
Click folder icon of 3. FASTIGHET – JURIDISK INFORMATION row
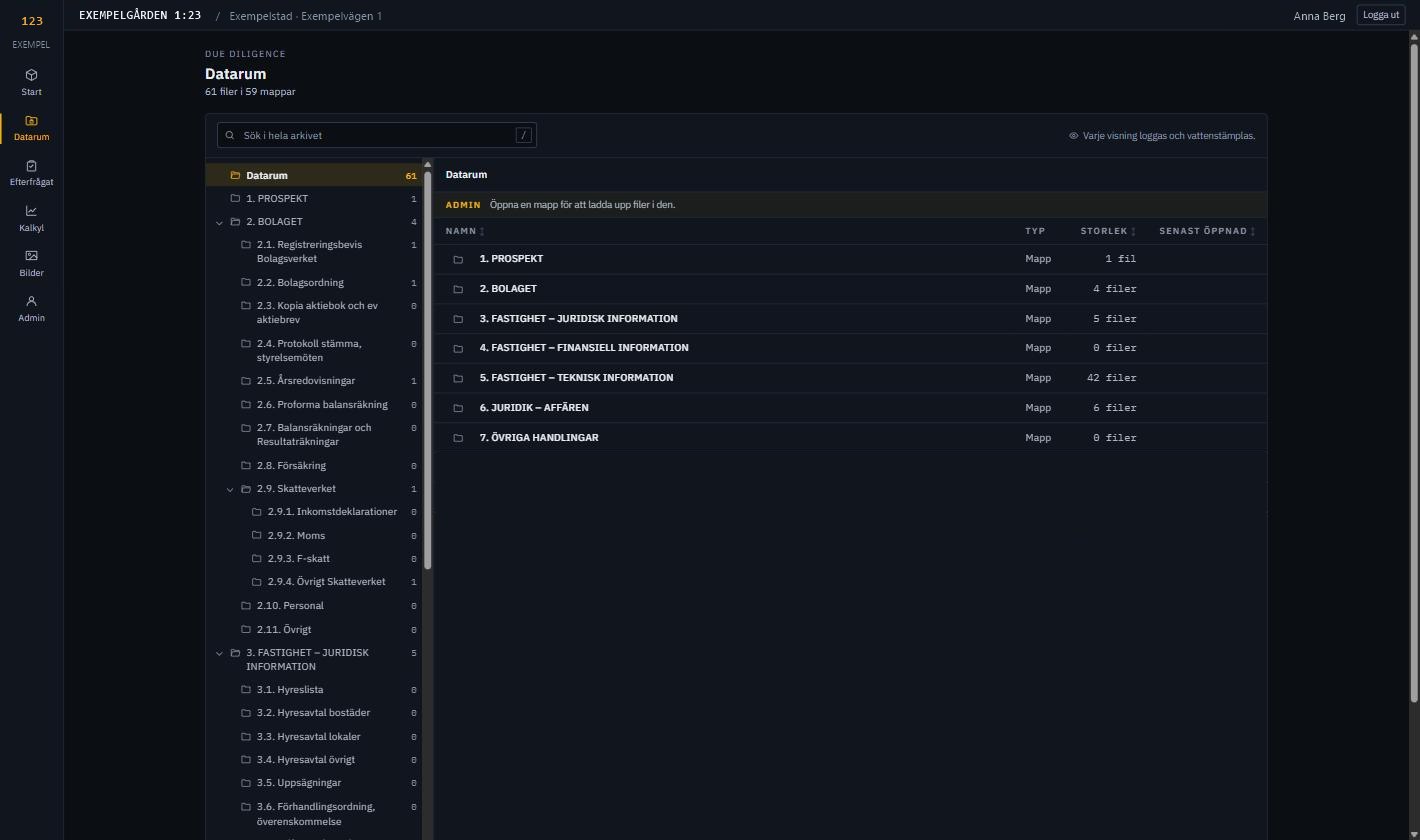[458, 319]
